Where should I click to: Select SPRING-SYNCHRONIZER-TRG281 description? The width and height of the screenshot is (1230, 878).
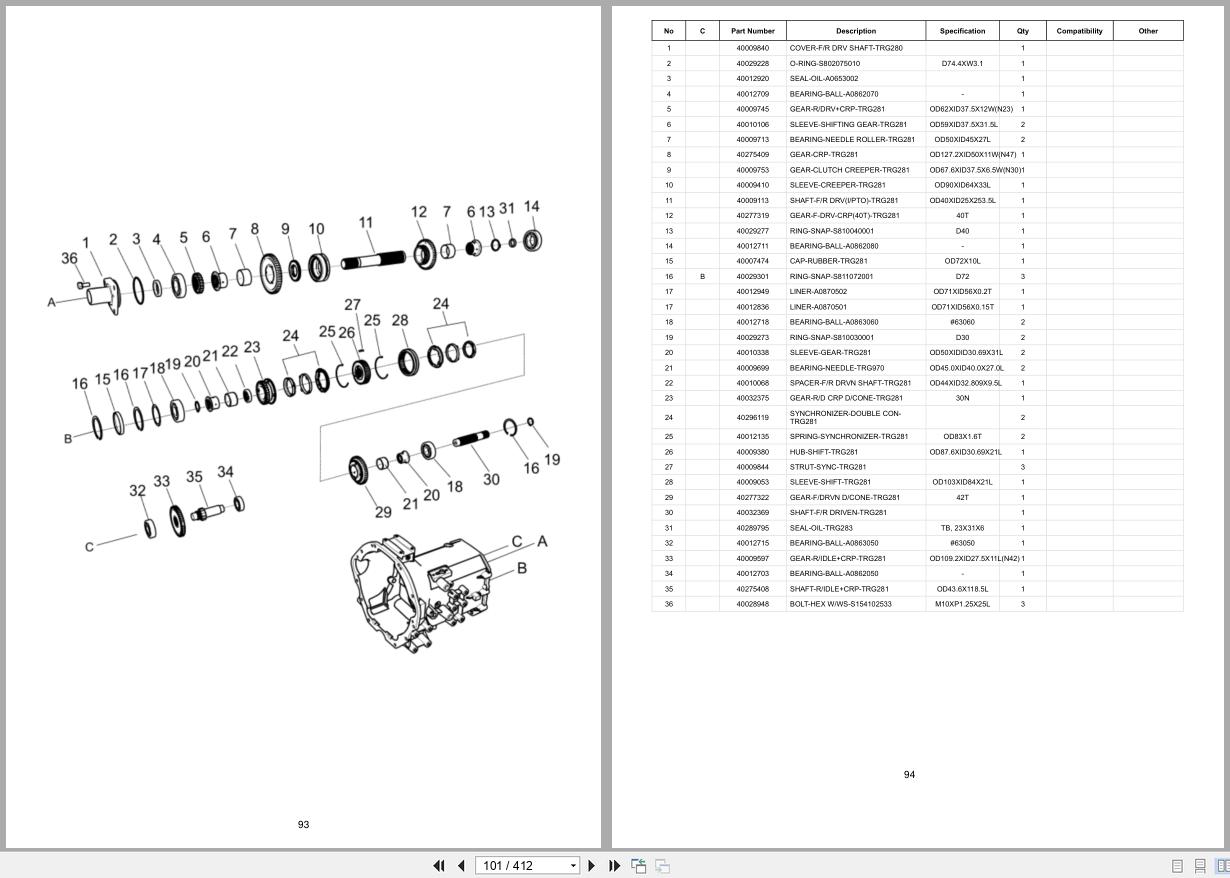(x=849, y=436)
